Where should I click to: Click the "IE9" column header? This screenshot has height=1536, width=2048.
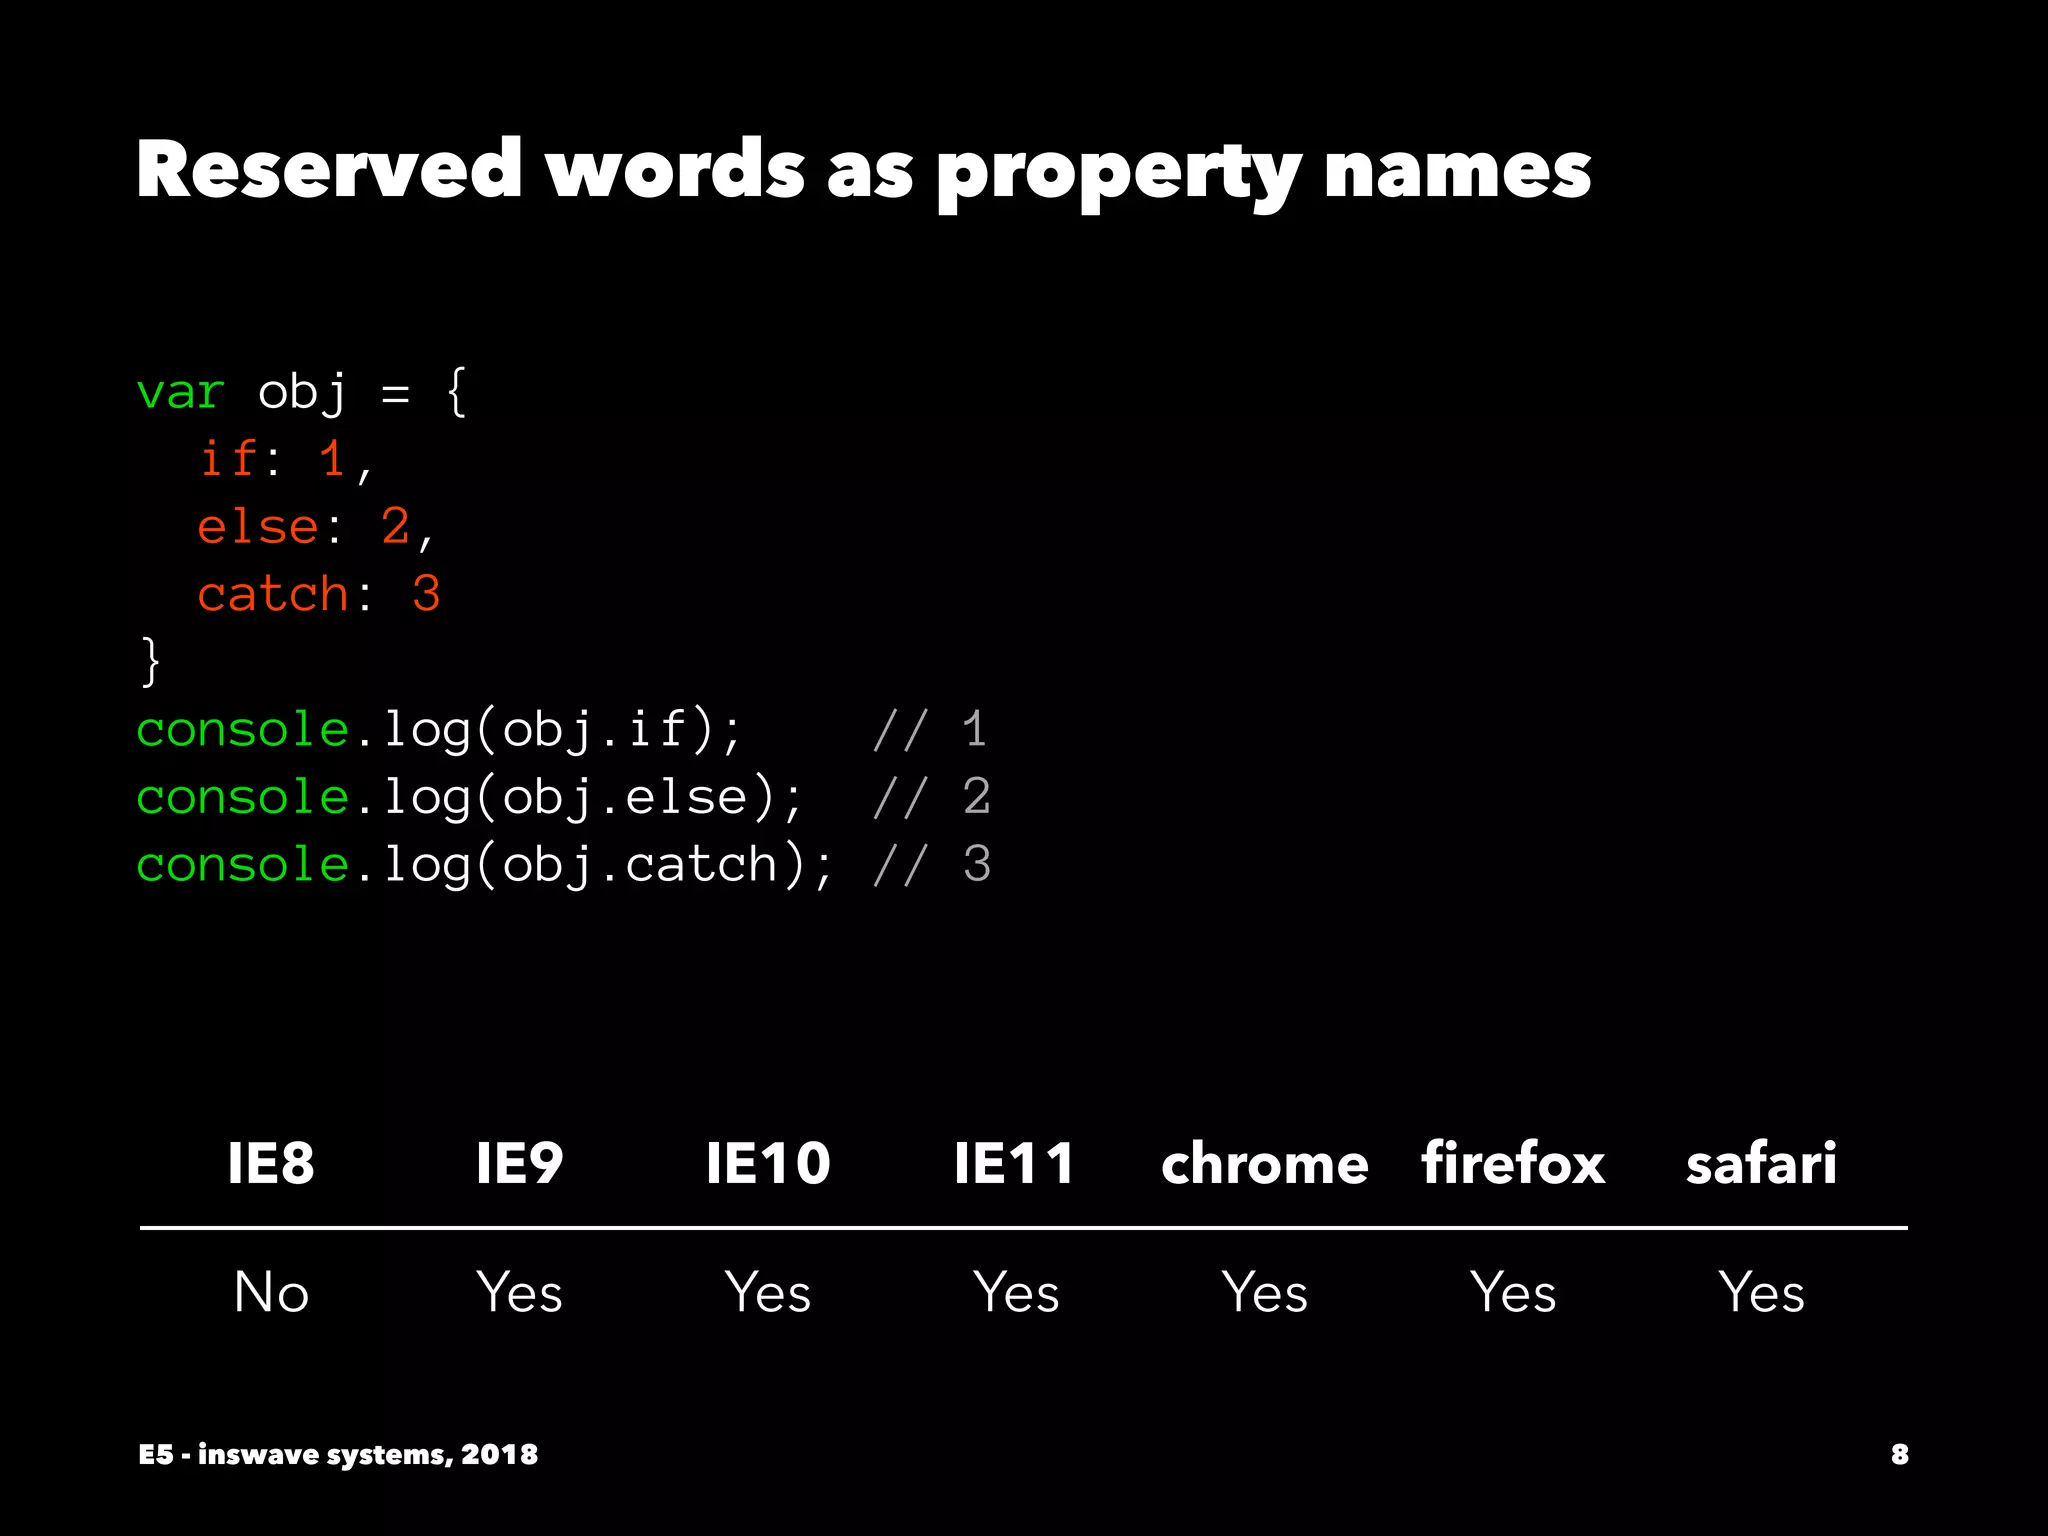pos(519,1163)
